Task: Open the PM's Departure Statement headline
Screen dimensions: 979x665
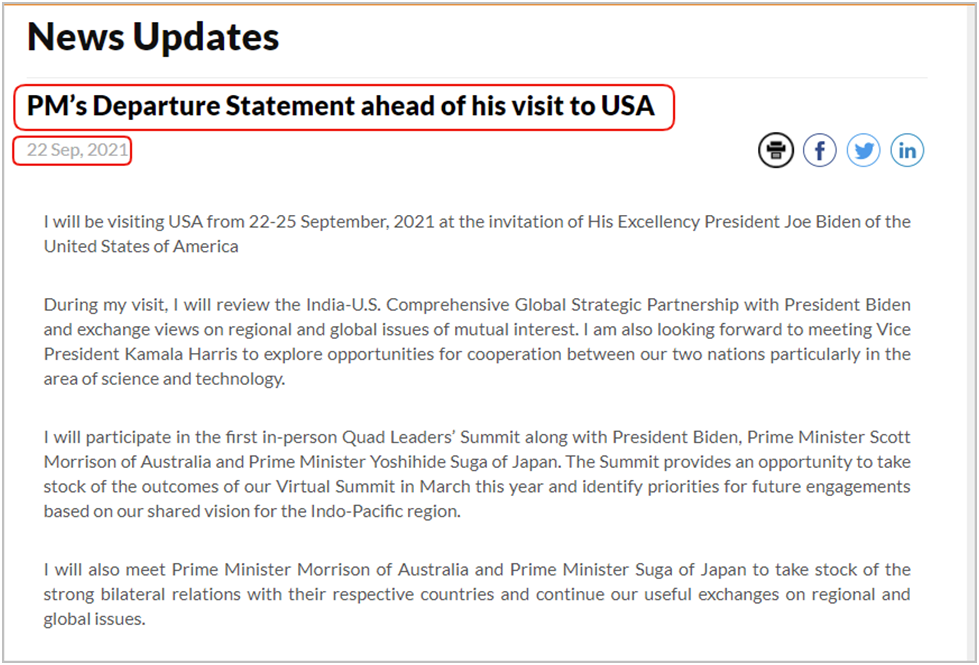Action: click(341, 106)
